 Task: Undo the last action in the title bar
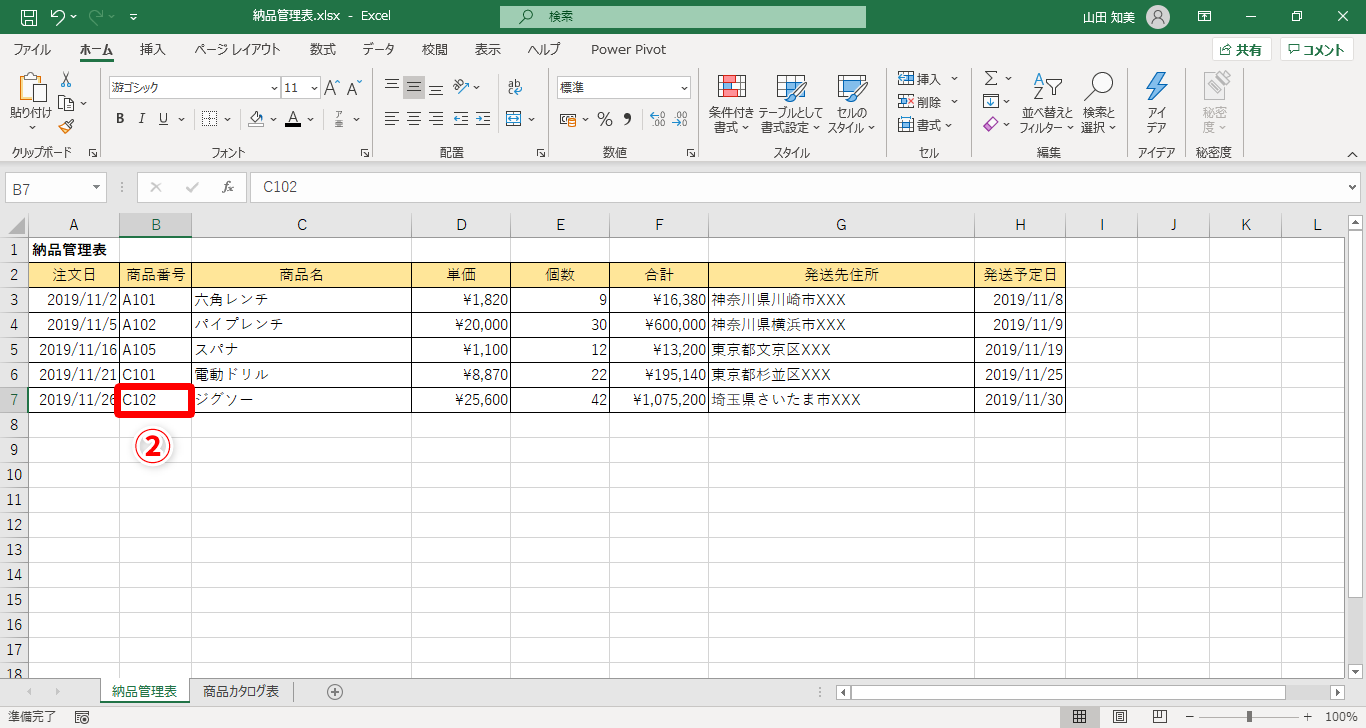(58, 17)
